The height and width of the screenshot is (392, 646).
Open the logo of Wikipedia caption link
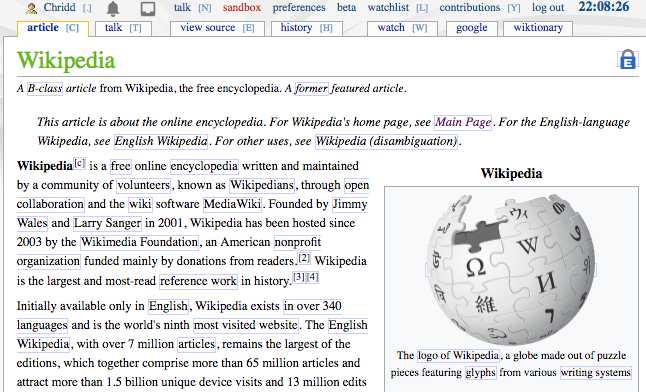(x=459, y=355)
